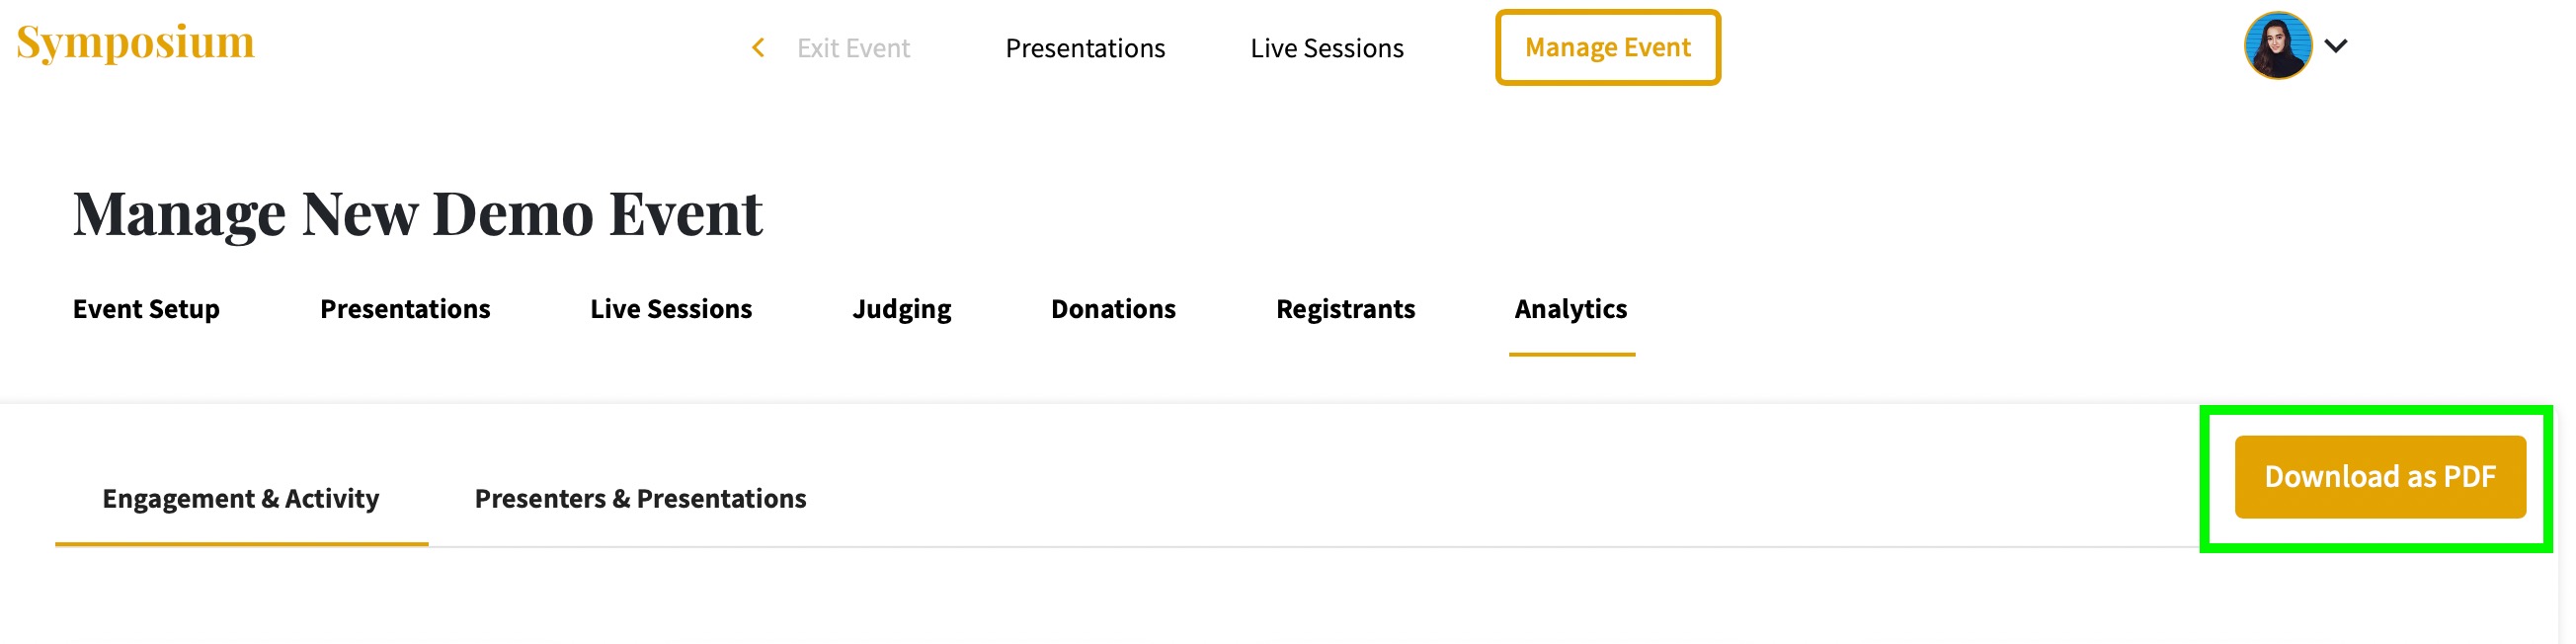Expand the account dropdown arrow
This screenshot has height=644, width=2576.
(x=2335, y=46)
